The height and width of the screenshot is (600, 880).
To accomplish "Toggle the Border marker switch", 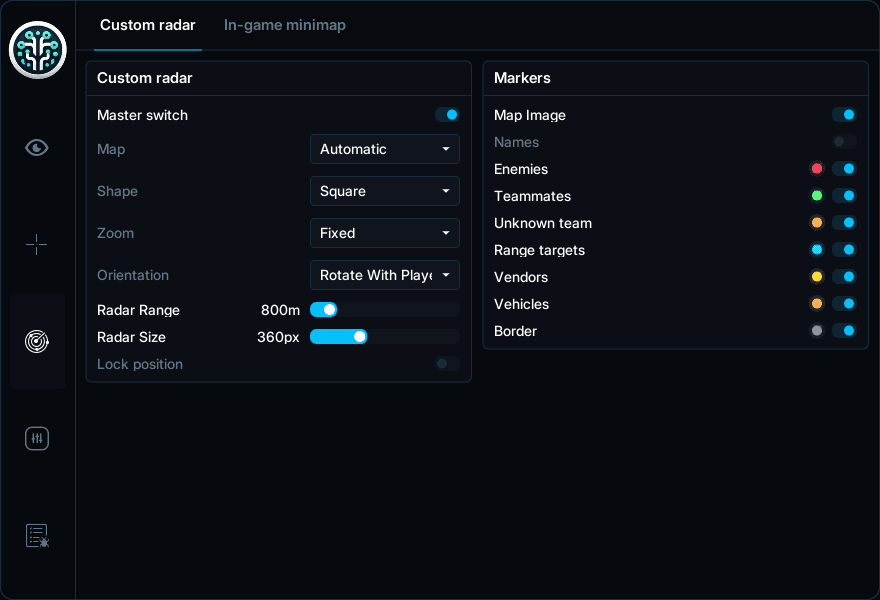I will tap(844, 331).
